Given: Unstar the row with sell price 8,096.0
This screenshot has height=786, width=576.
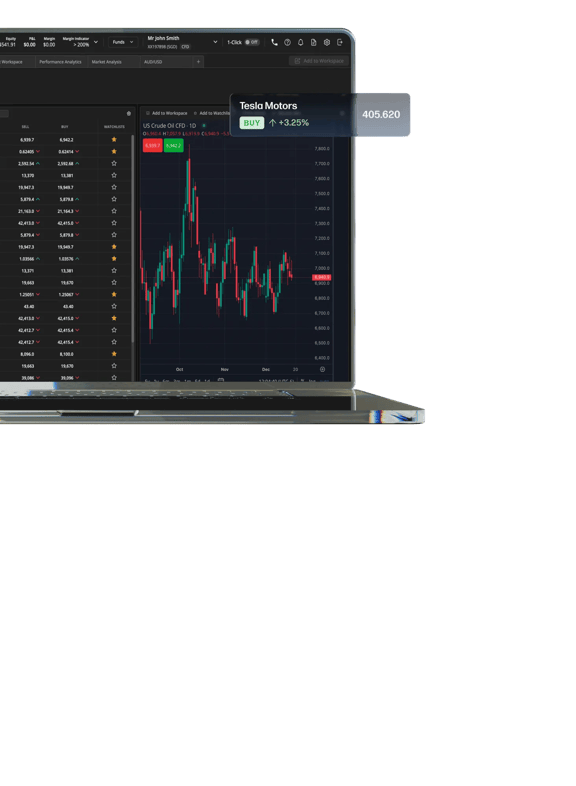Looking at the screenshot, I should click(114, 354).
